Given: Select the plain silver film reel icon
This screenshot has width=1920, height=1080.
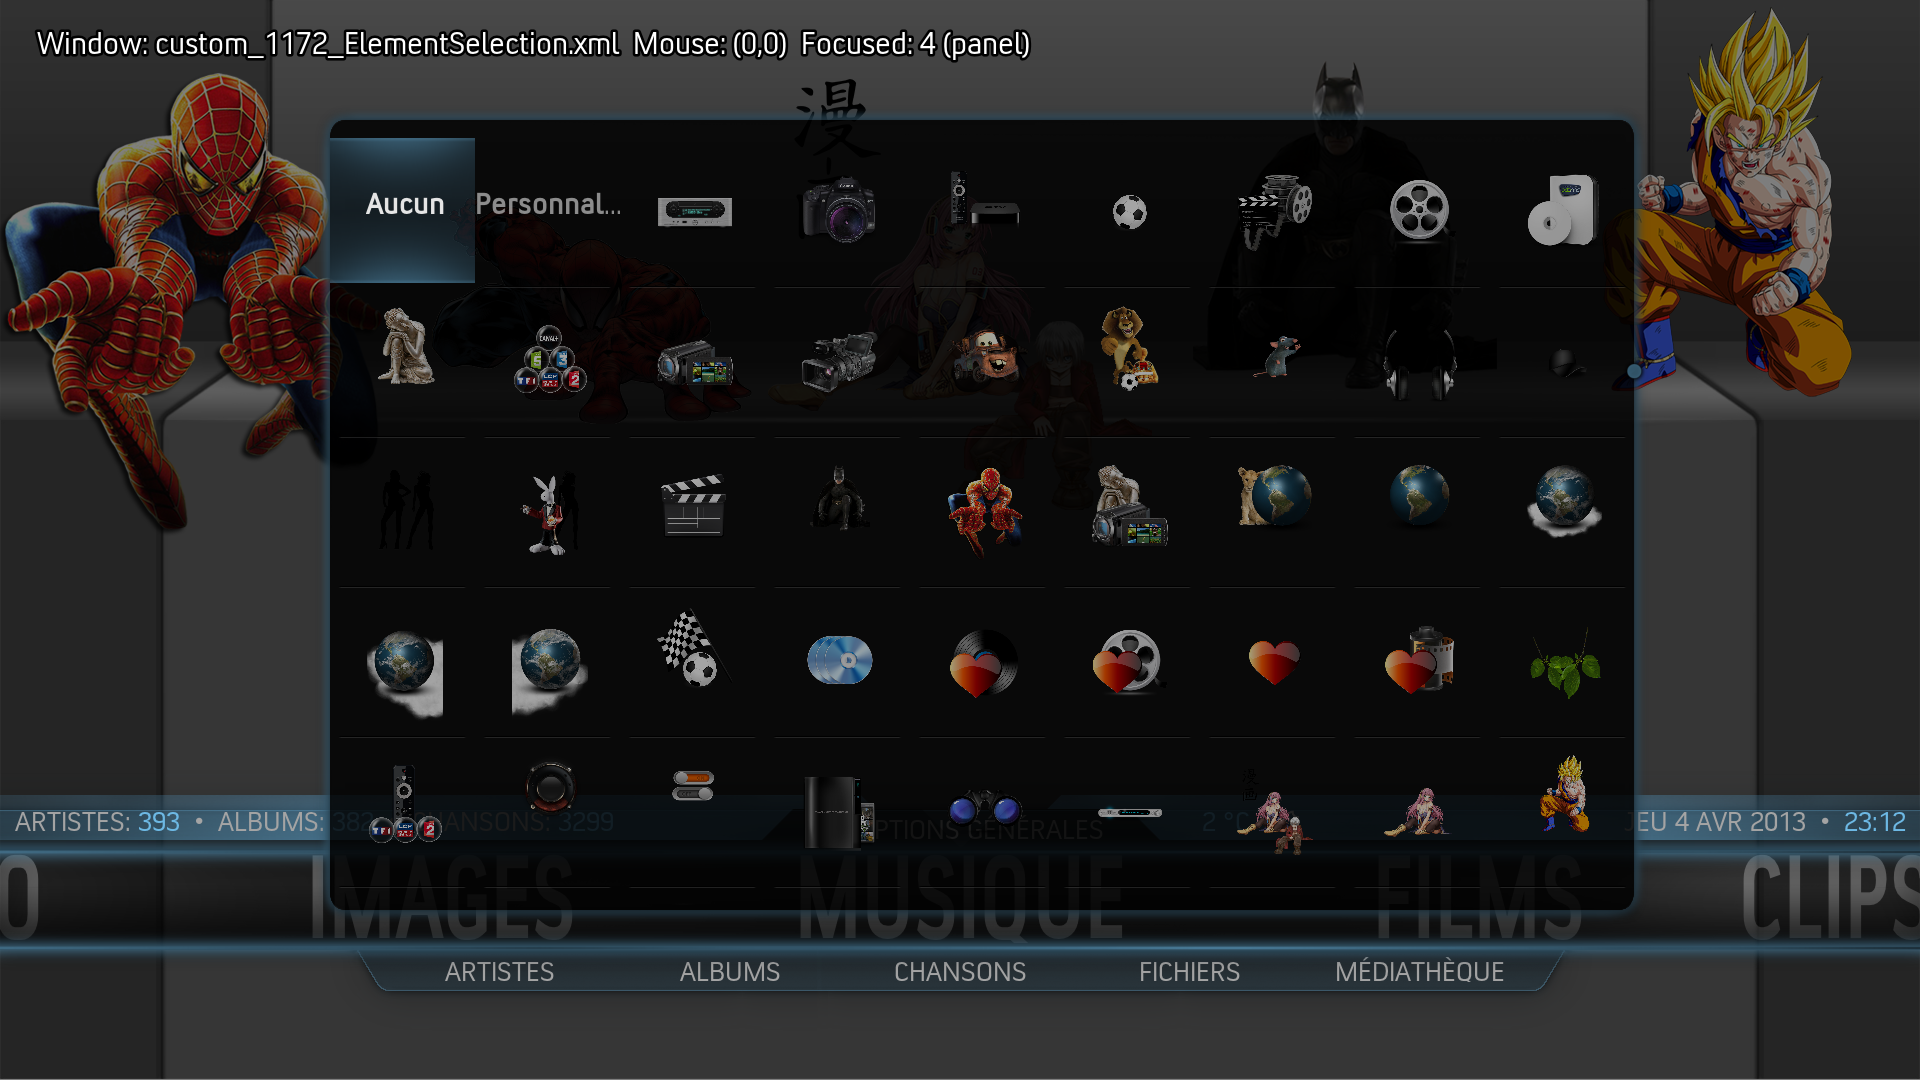Looking at the screenshot, I should [x=1419, y=210].
